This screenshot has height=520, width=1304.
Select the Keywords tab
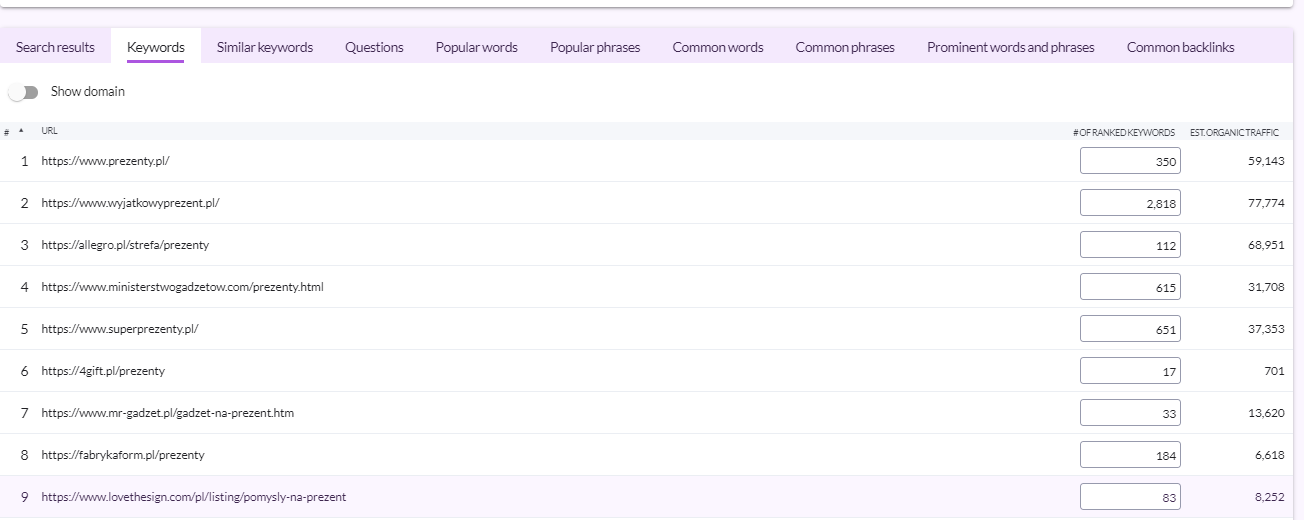pyautogui.click(x=156, y=47)
